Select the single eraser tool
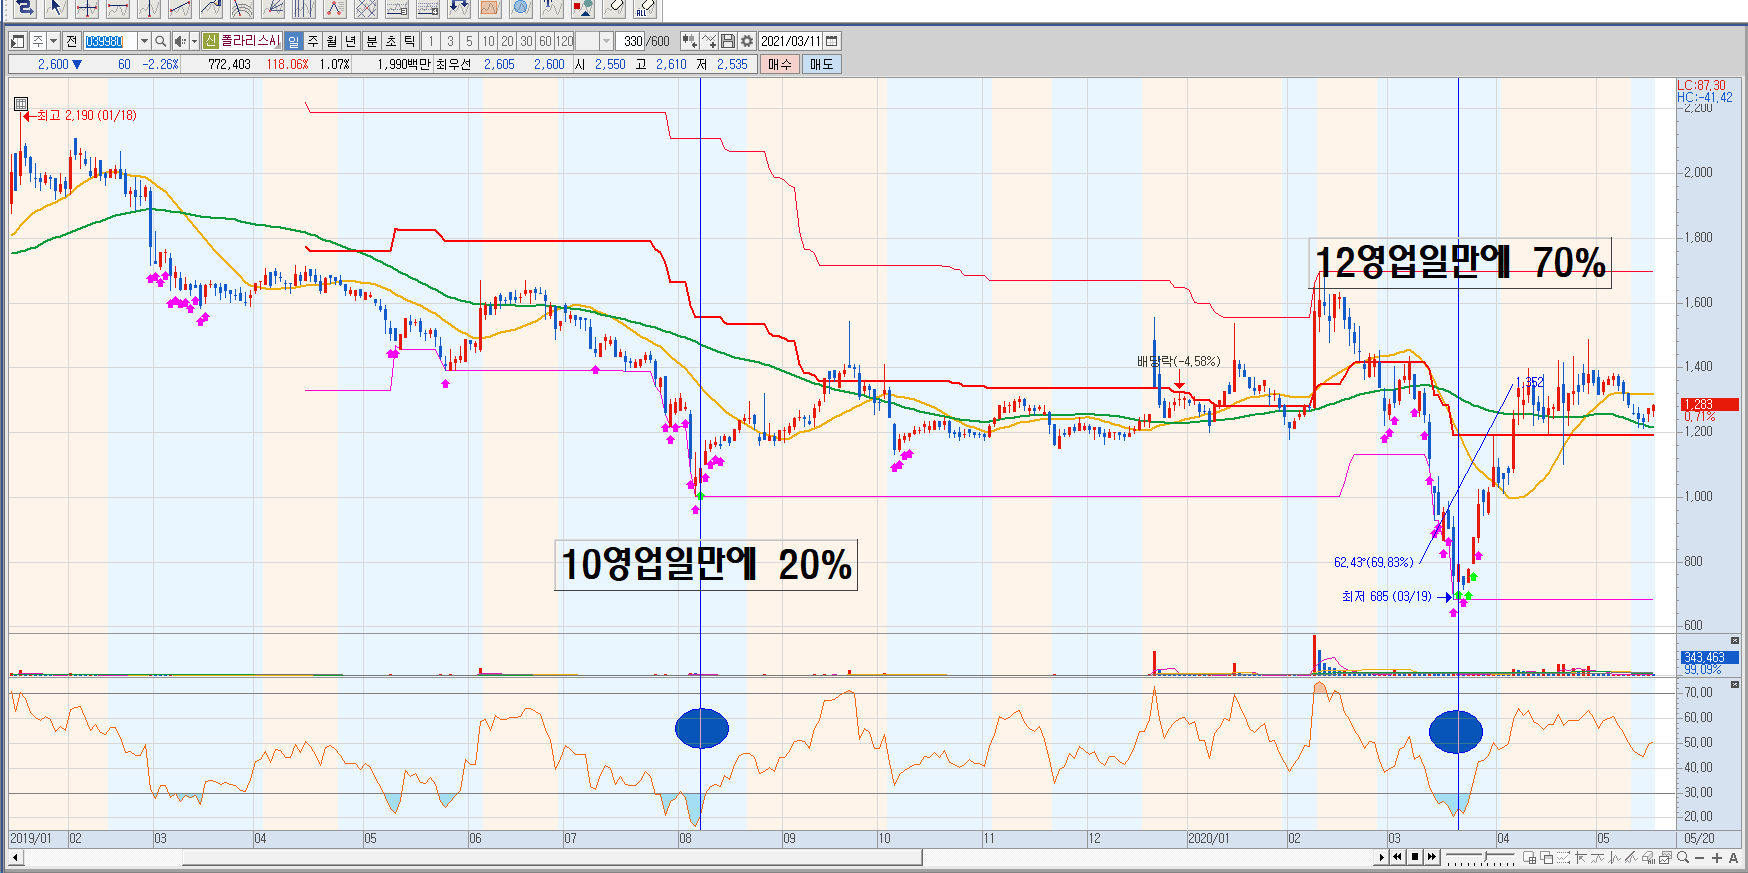Viewport: 1748px width, 873px height. pyautogui.click(x=614, y=9)
